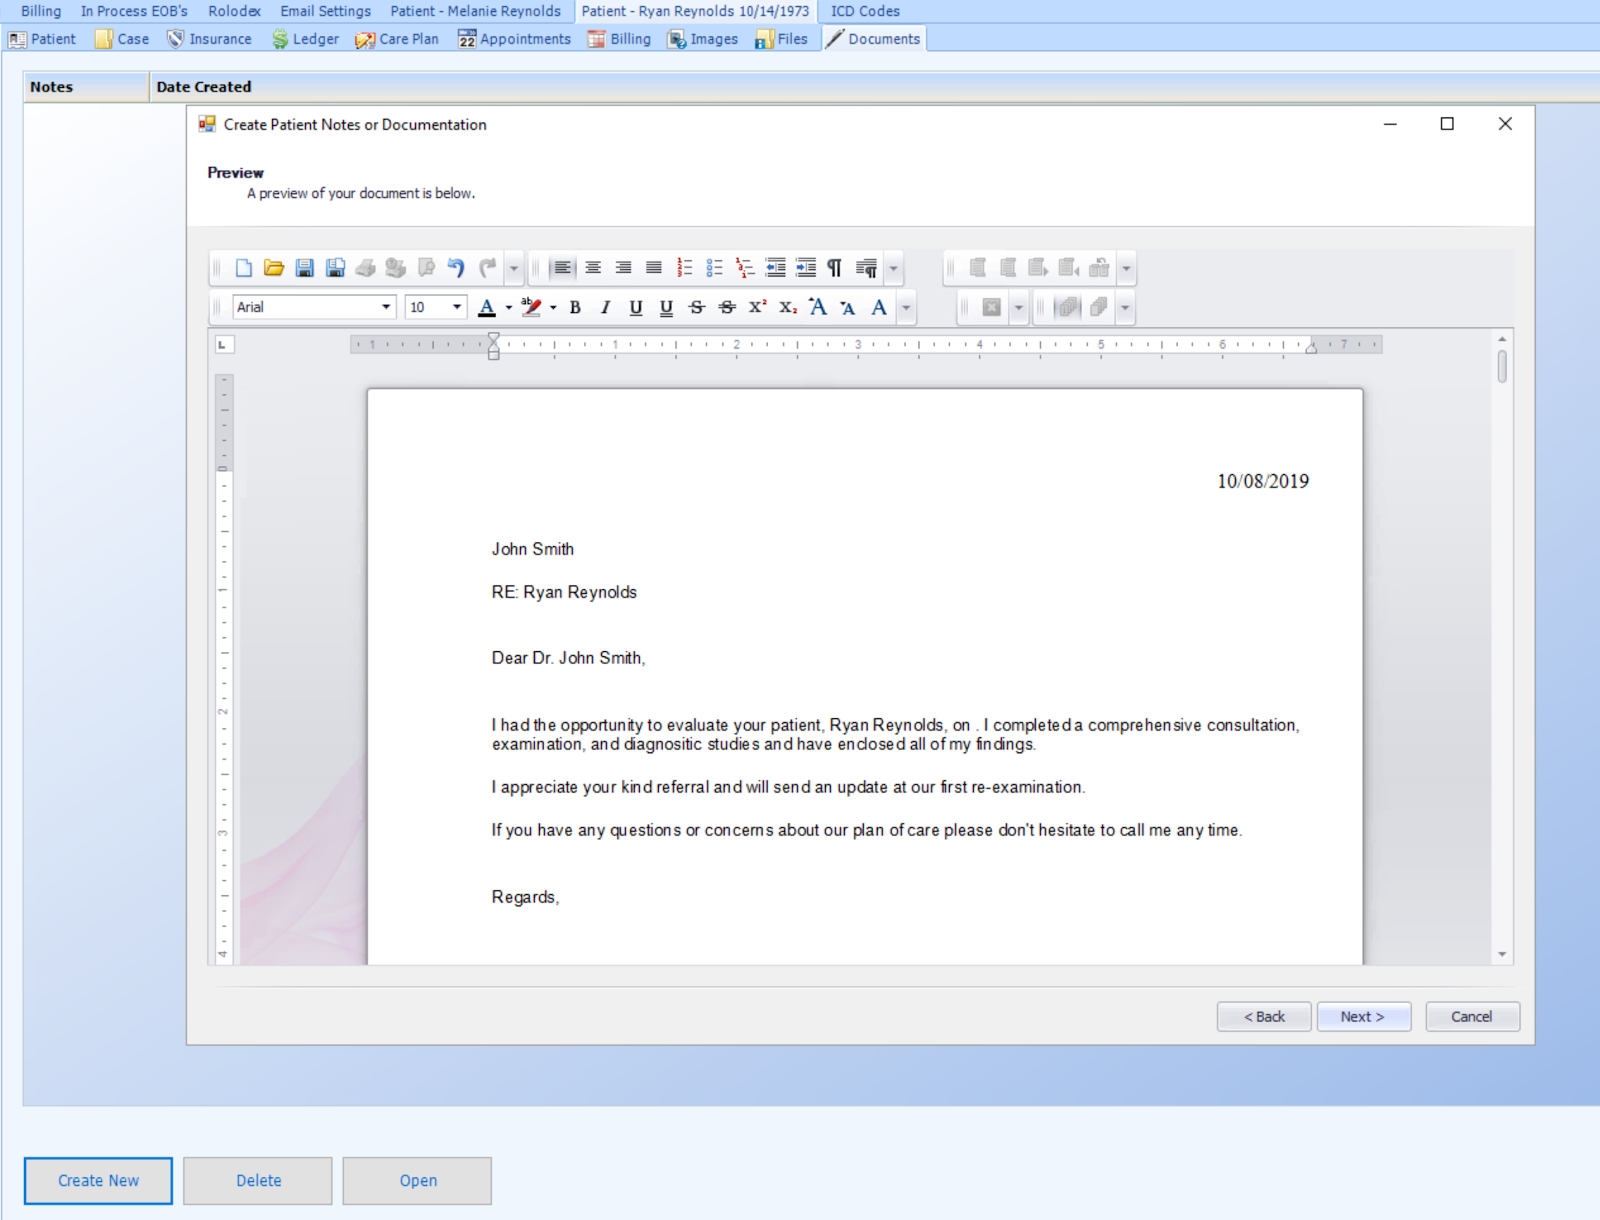Save the current document

304,267
